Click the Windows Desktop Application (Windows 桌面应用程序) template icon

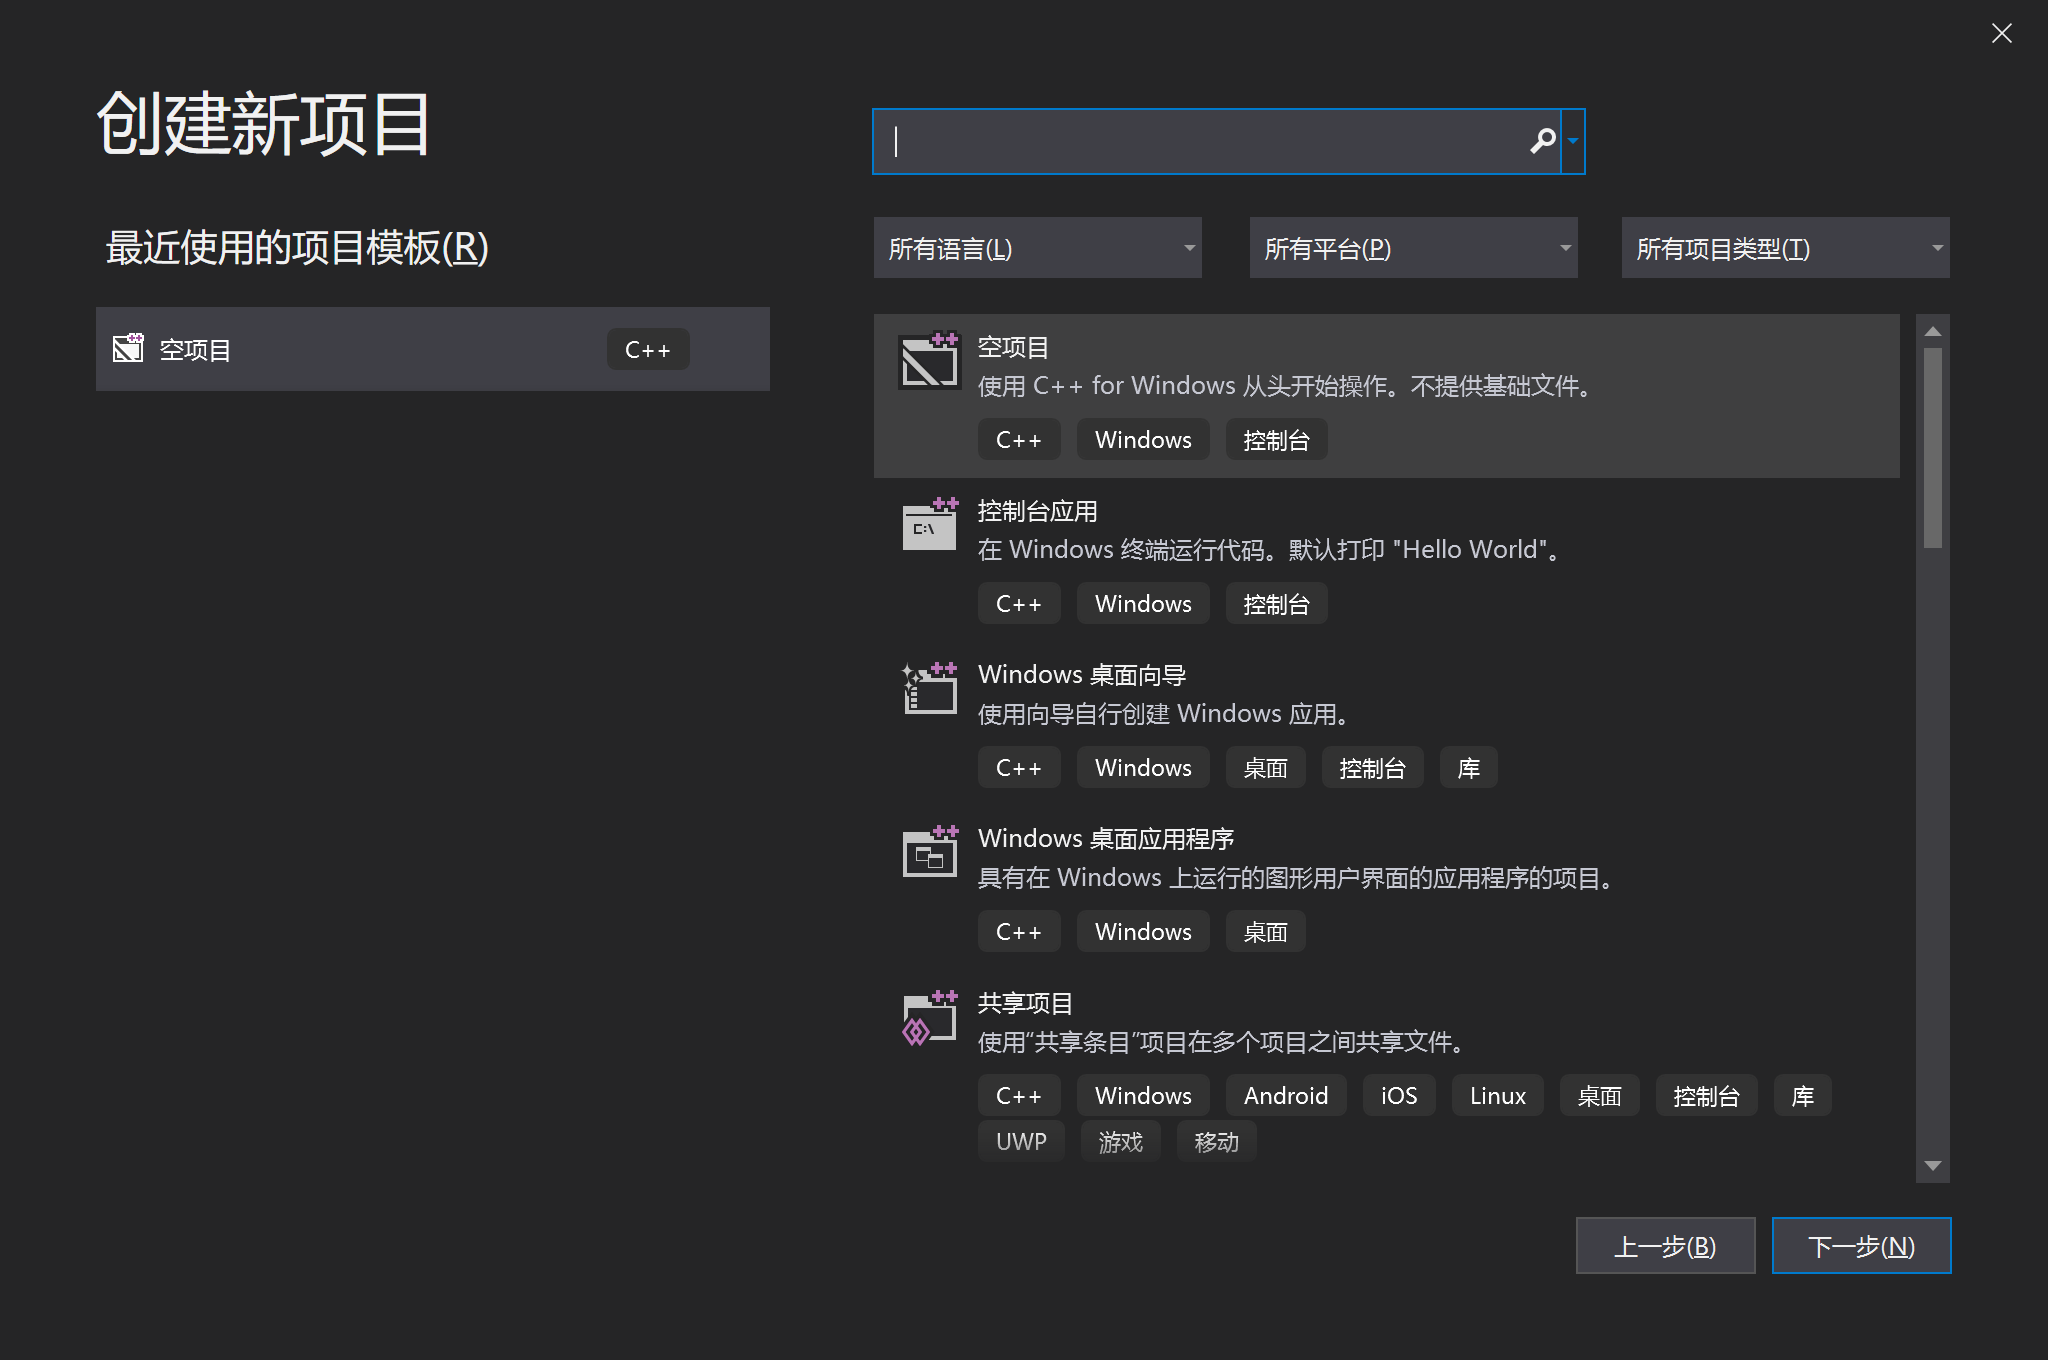(x=929, y=853)
